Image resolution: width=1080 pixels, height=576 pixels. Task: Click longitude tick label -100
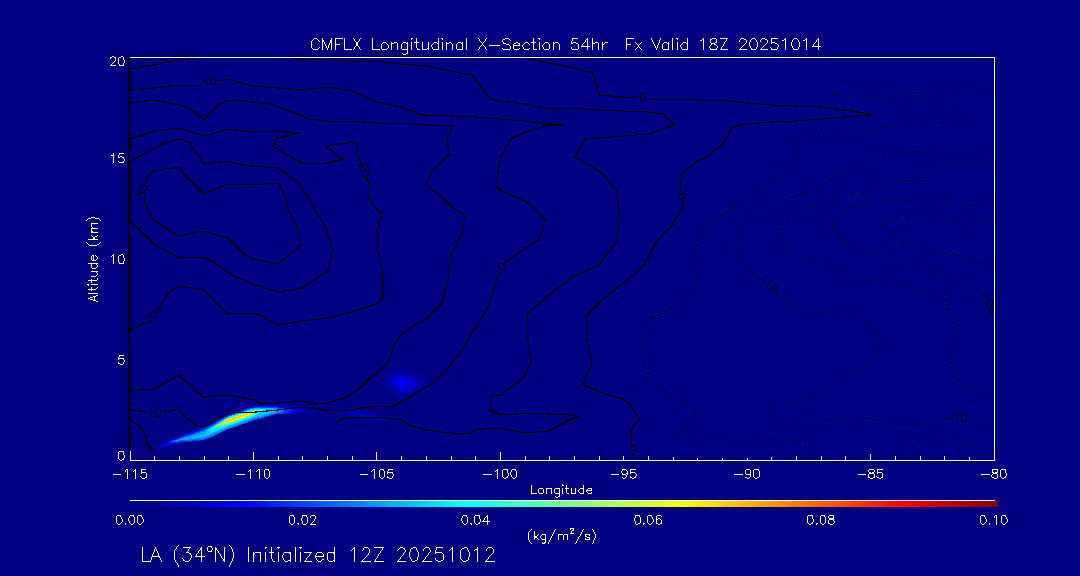[x=499, y=474]
